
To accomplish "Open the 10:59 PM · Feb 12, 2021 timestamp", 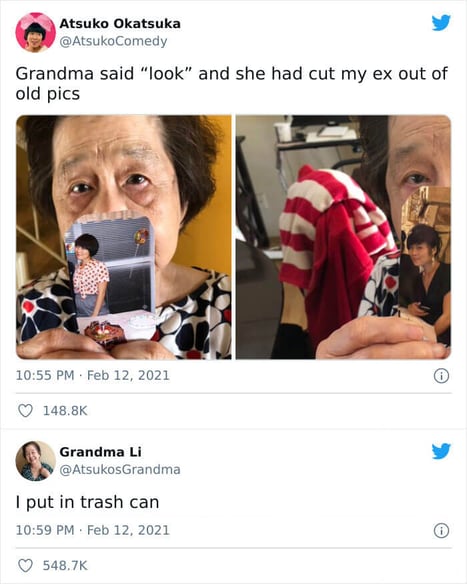I will [92, 530].
